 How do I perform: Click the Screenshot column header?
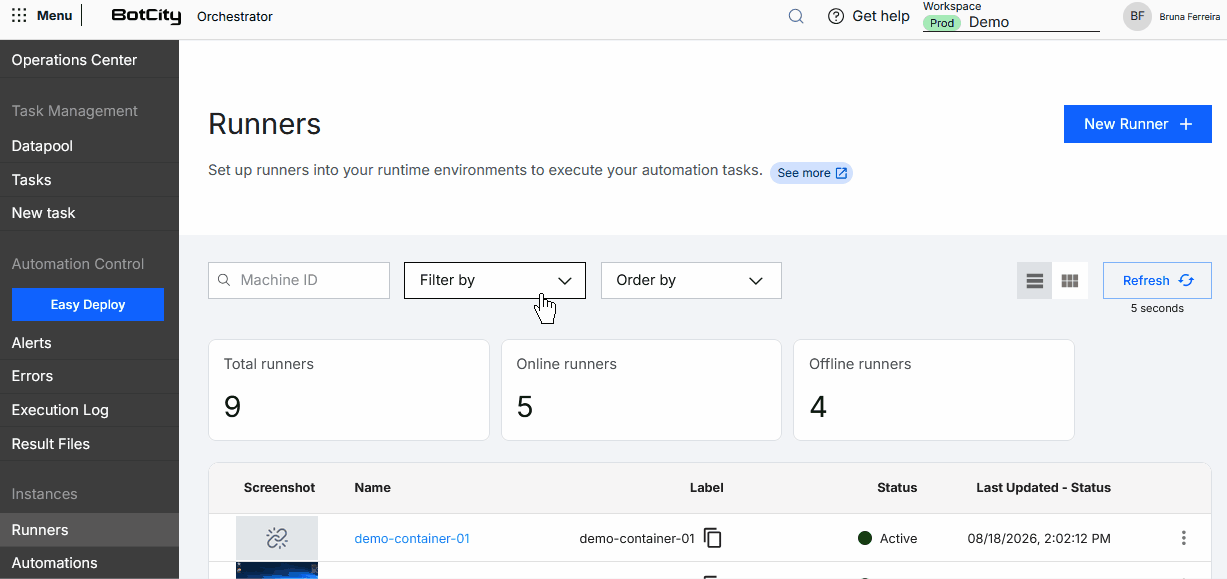(x=279, y=488)
